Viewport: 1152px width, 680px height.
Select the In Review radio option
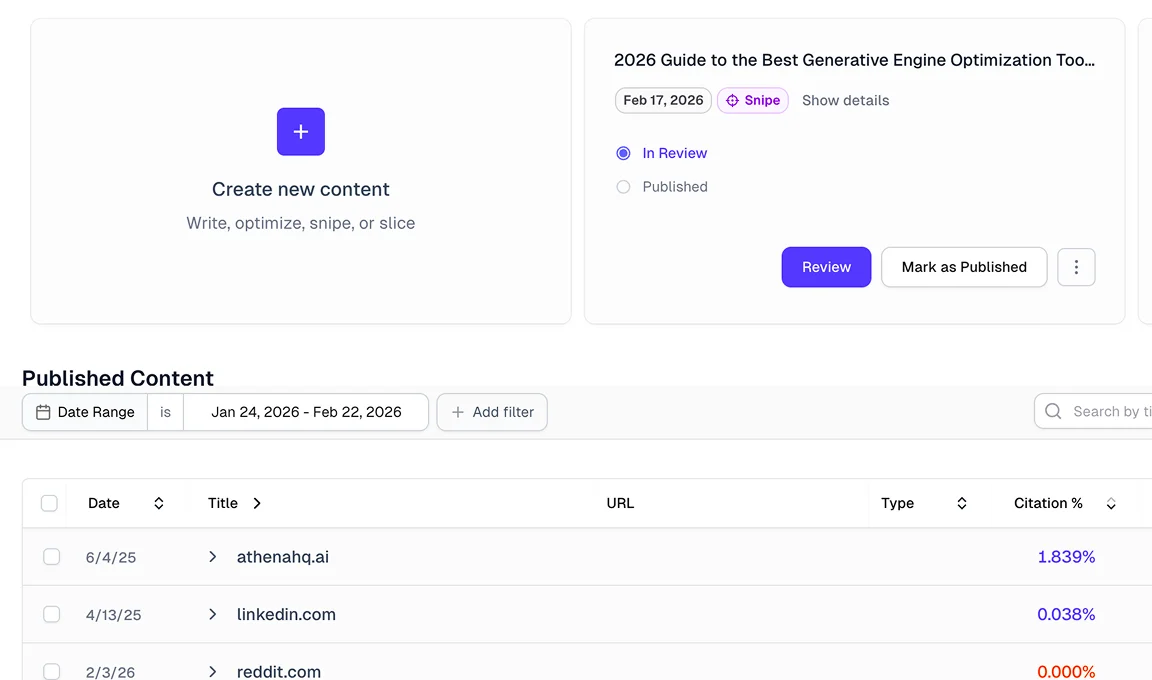[x=624, y=153]
